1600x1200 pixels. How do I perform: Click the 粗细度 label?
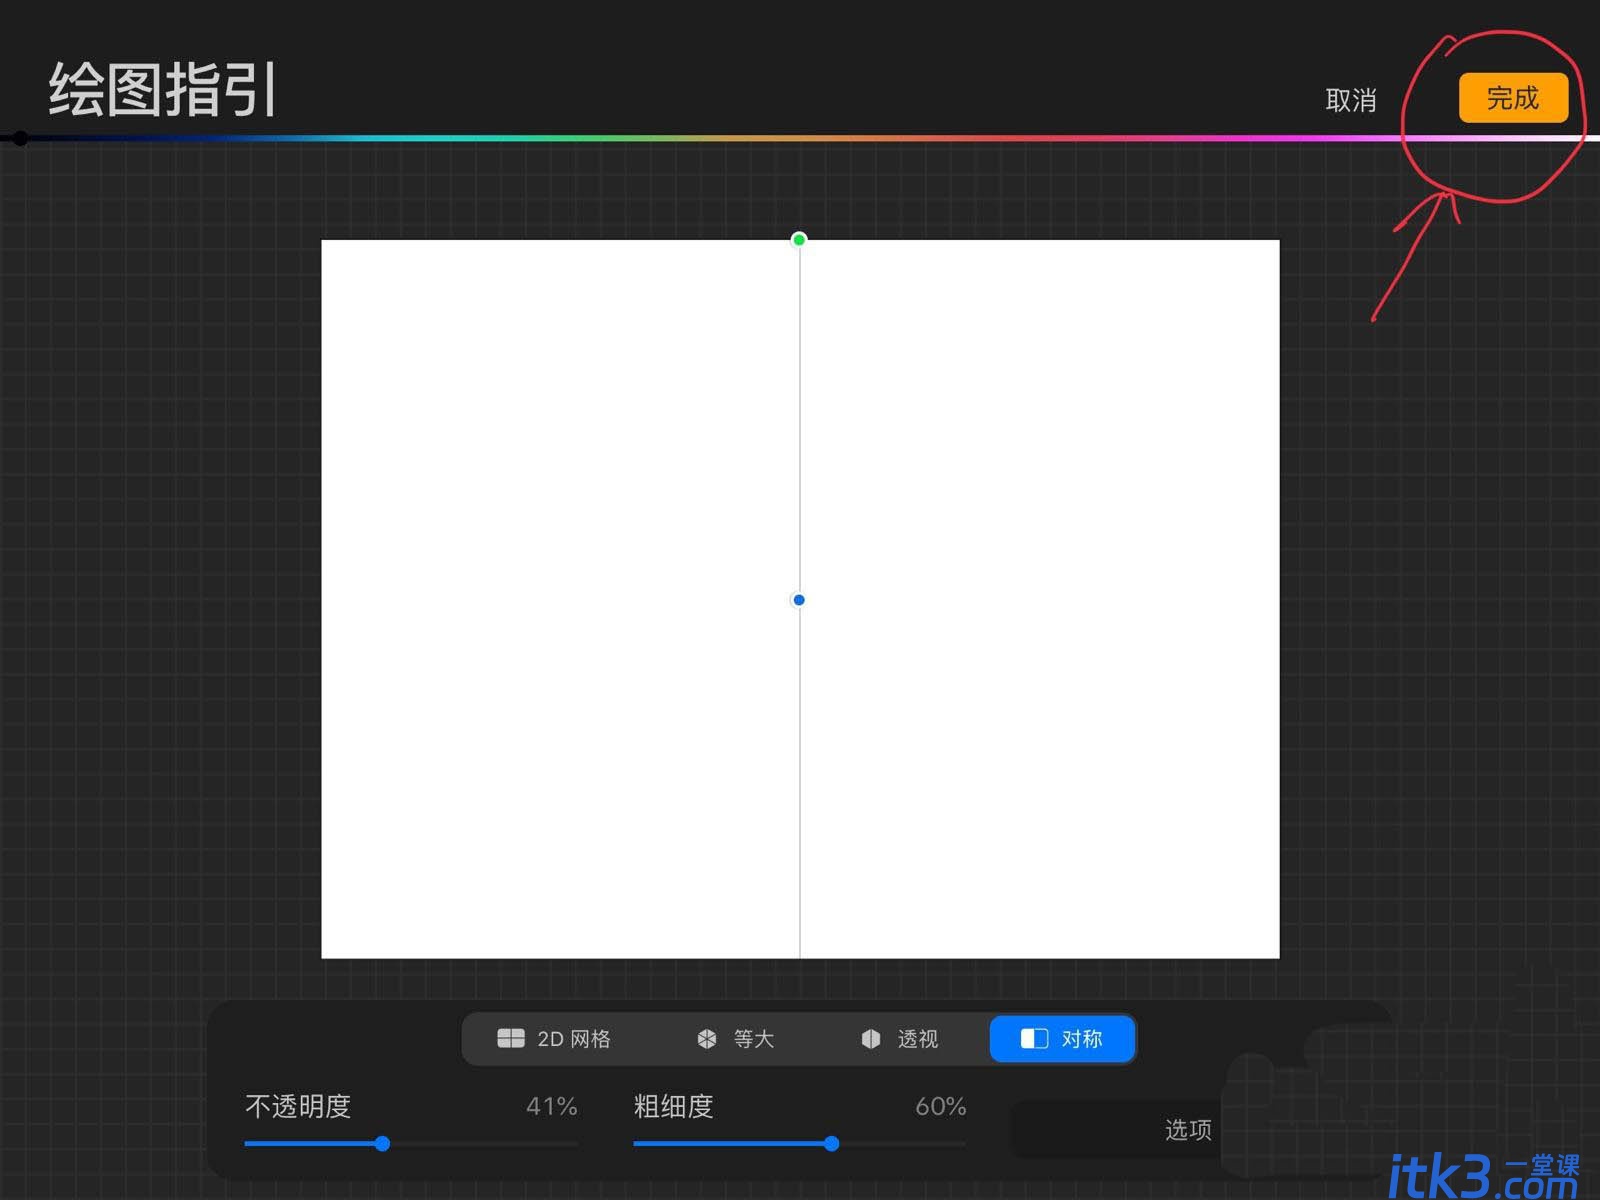[674, 1107]
